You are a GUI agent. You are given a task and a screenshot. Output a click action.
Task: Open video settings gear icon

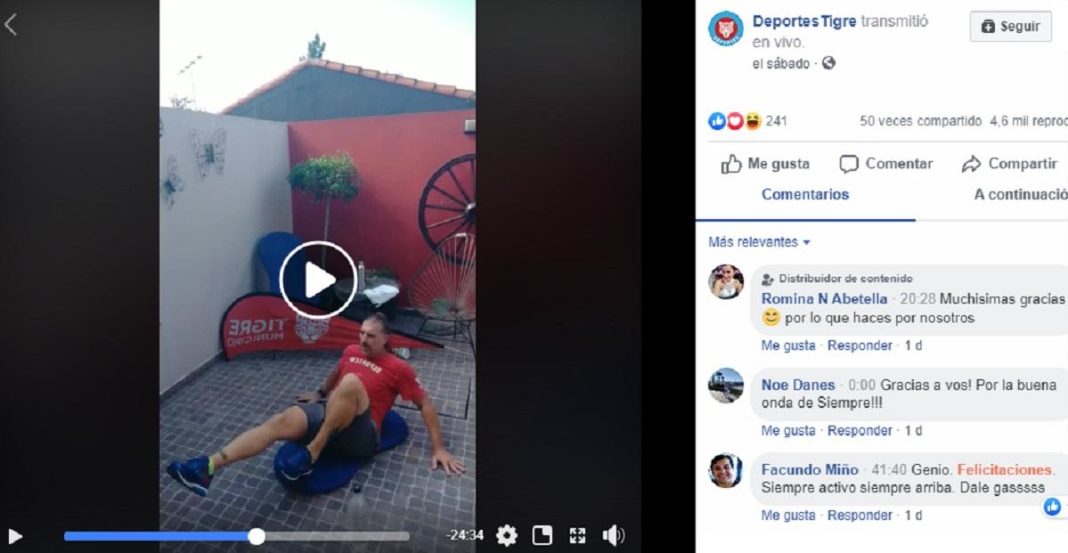tap(506, 535)
